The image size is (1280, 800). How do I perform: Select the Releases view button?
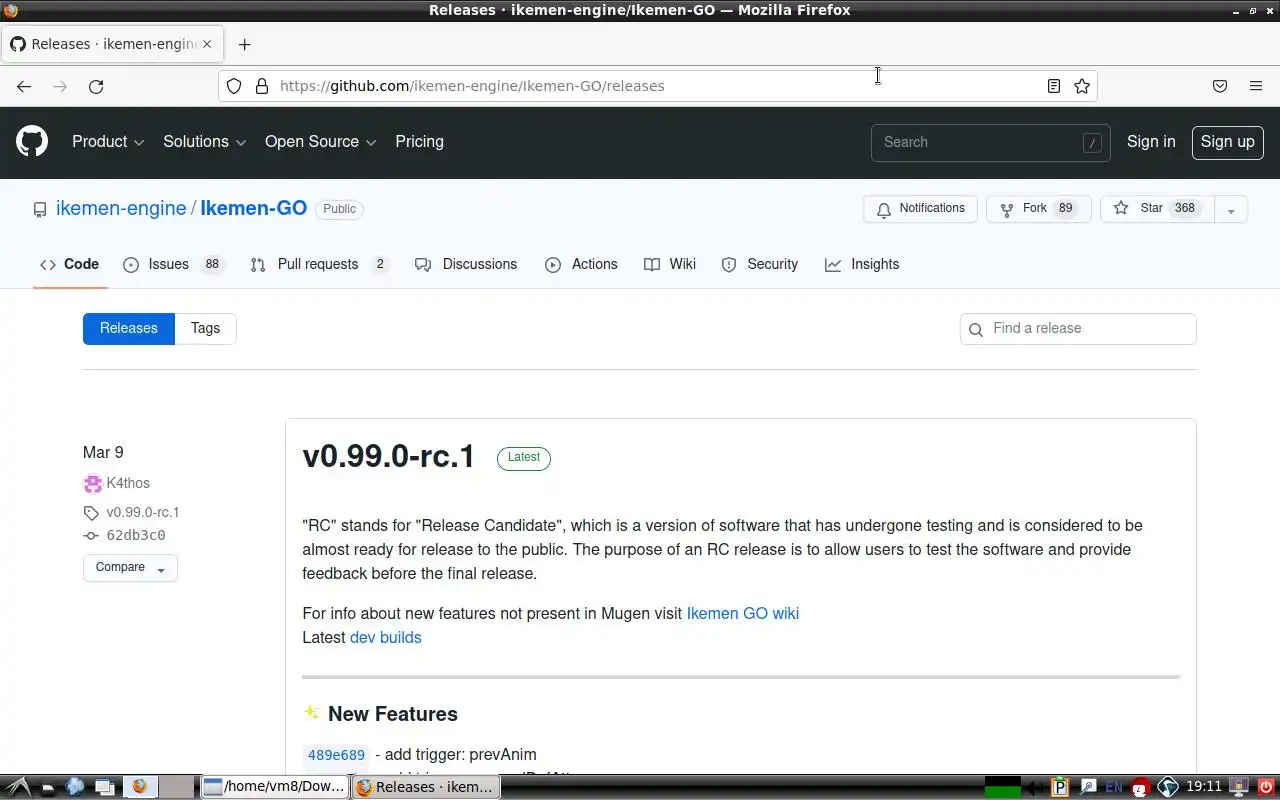pyautogui.click(x=129, y=329)
